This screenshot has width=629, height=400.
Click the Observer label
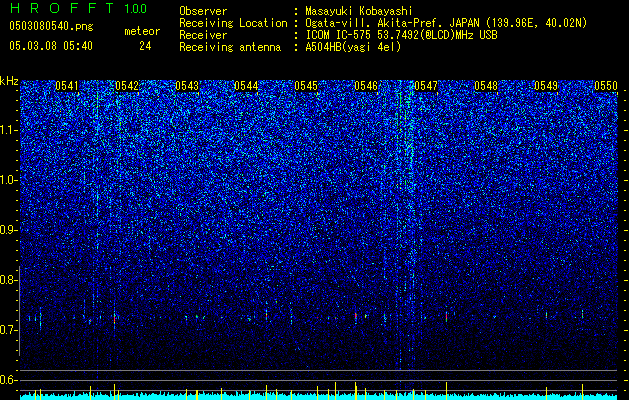tap(203, 12)
